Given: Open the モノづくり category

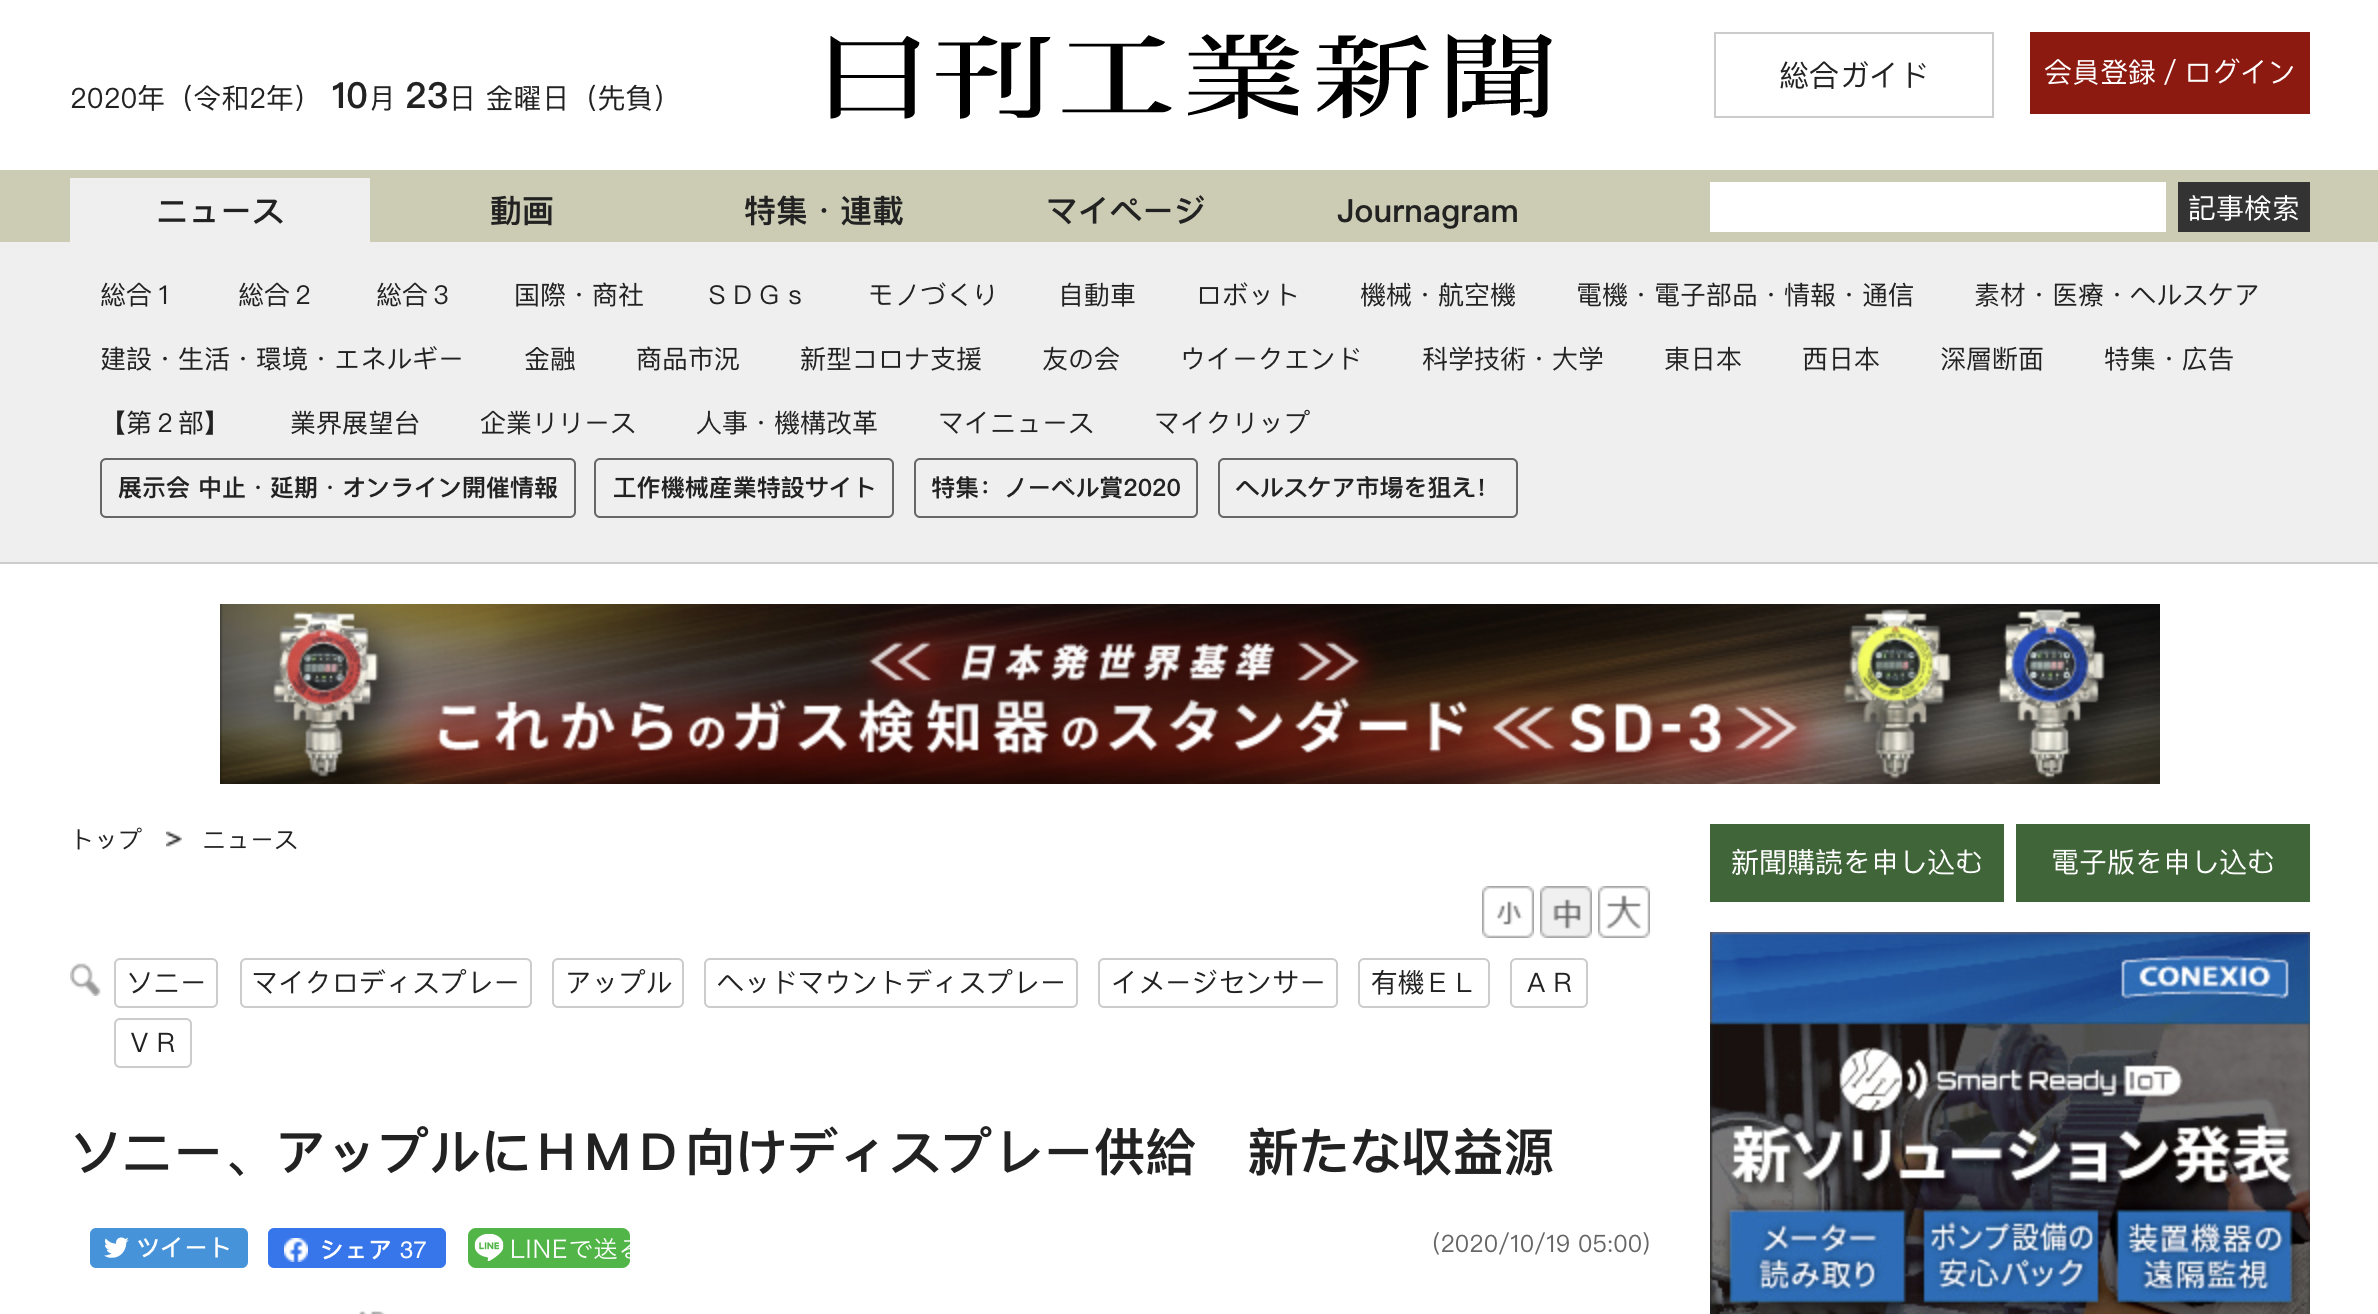Looking at the screenshot, I should pos(932,295).
